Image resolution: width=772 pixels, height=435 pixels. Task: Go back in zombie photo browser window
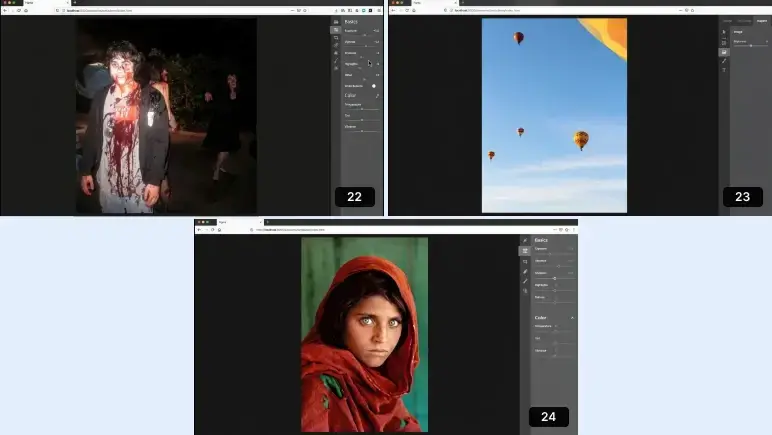click(5, 10)
